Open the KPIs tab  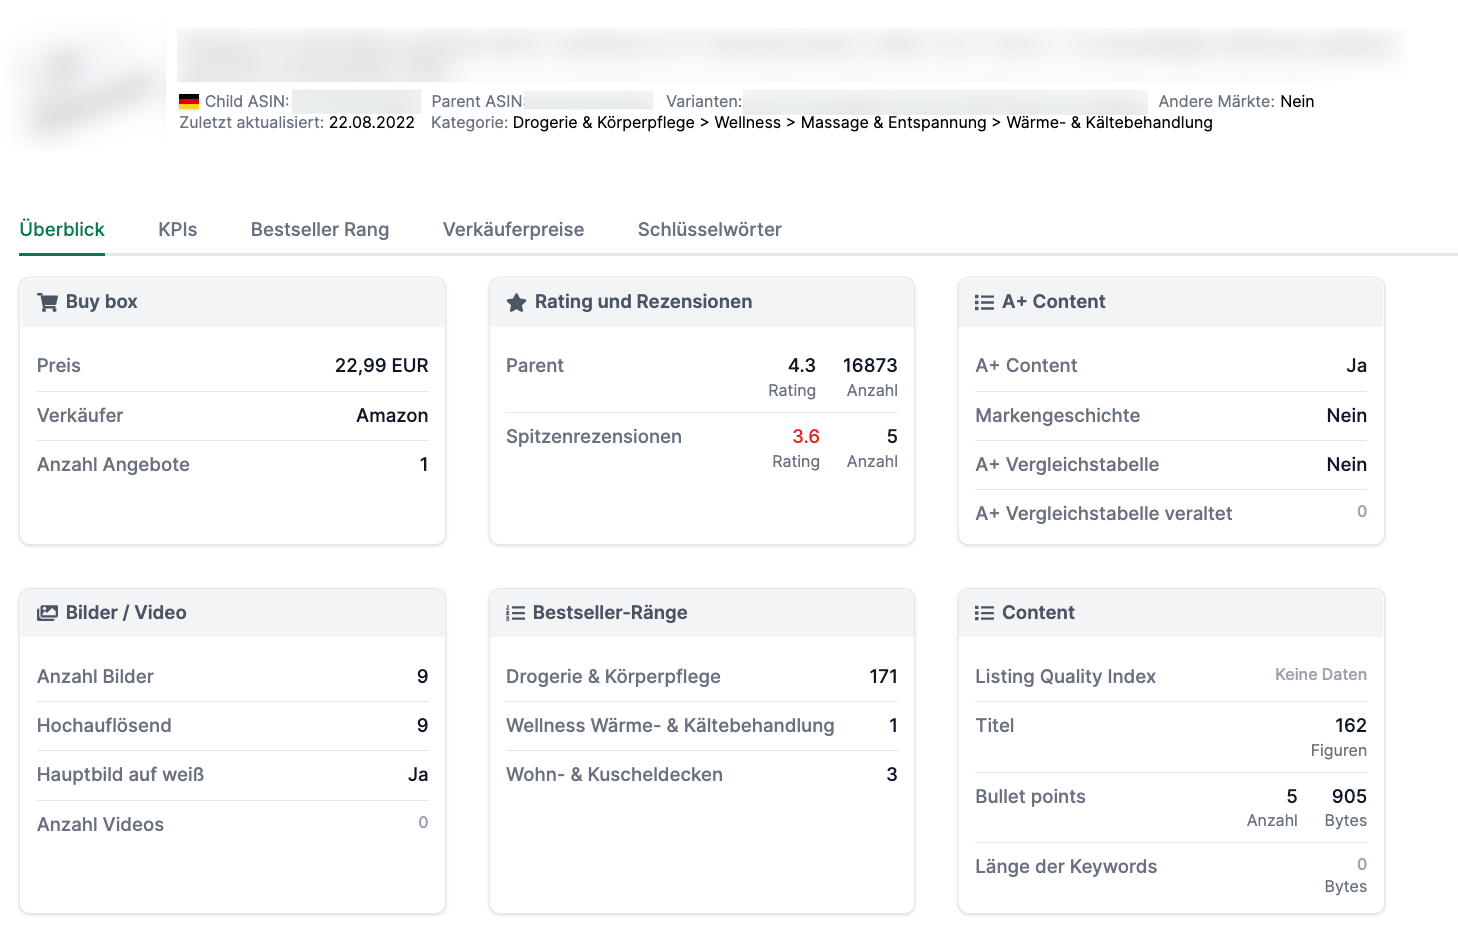pyautogui.click(x=178, y=229)
